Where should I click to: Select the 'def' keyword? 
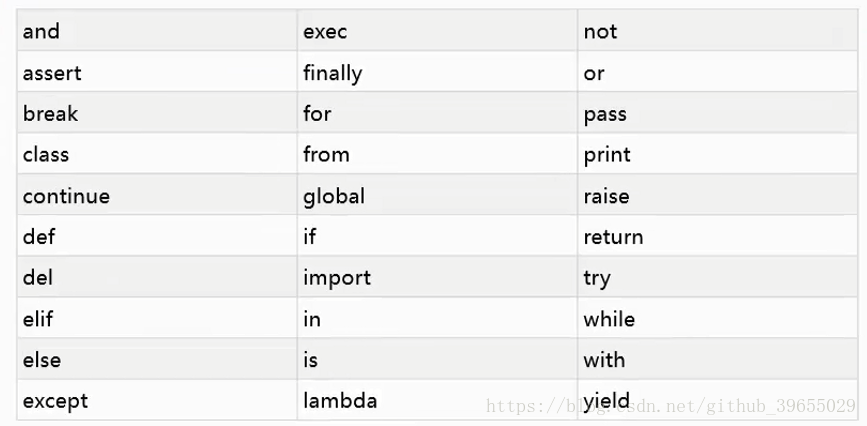39,237
